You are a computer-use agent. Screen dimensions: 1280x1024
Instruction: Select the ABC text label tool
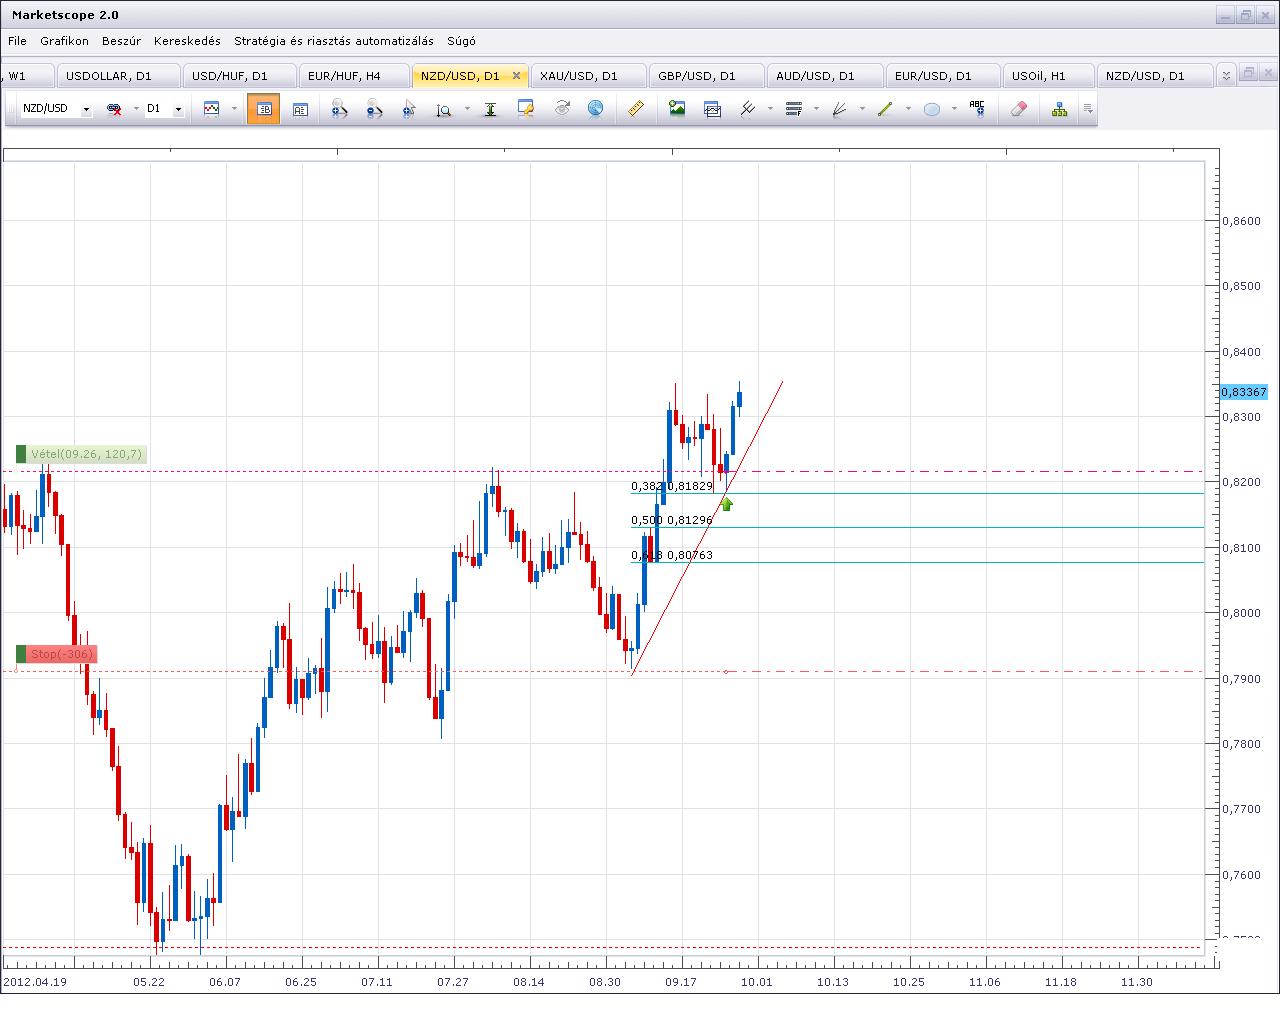(x=977, y=108)
